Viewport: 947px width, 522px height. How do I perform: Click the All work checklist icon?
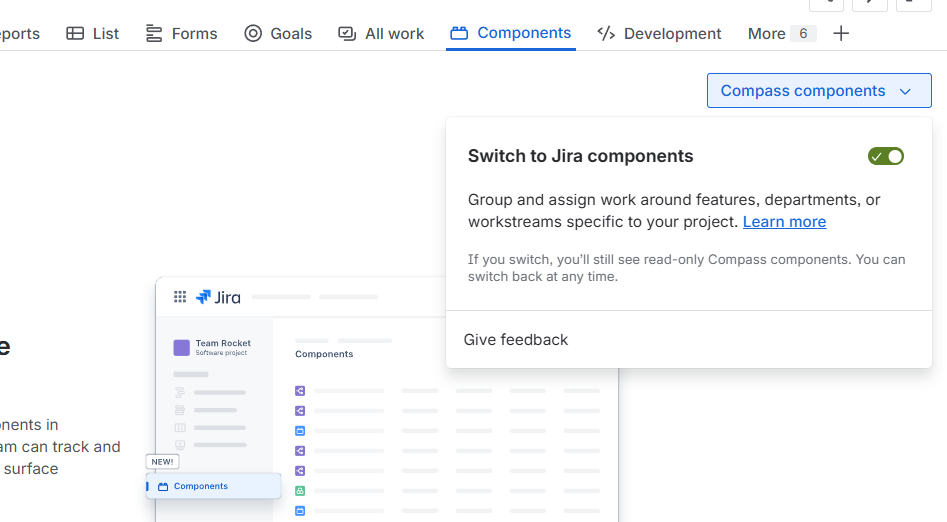click(347, 34)
